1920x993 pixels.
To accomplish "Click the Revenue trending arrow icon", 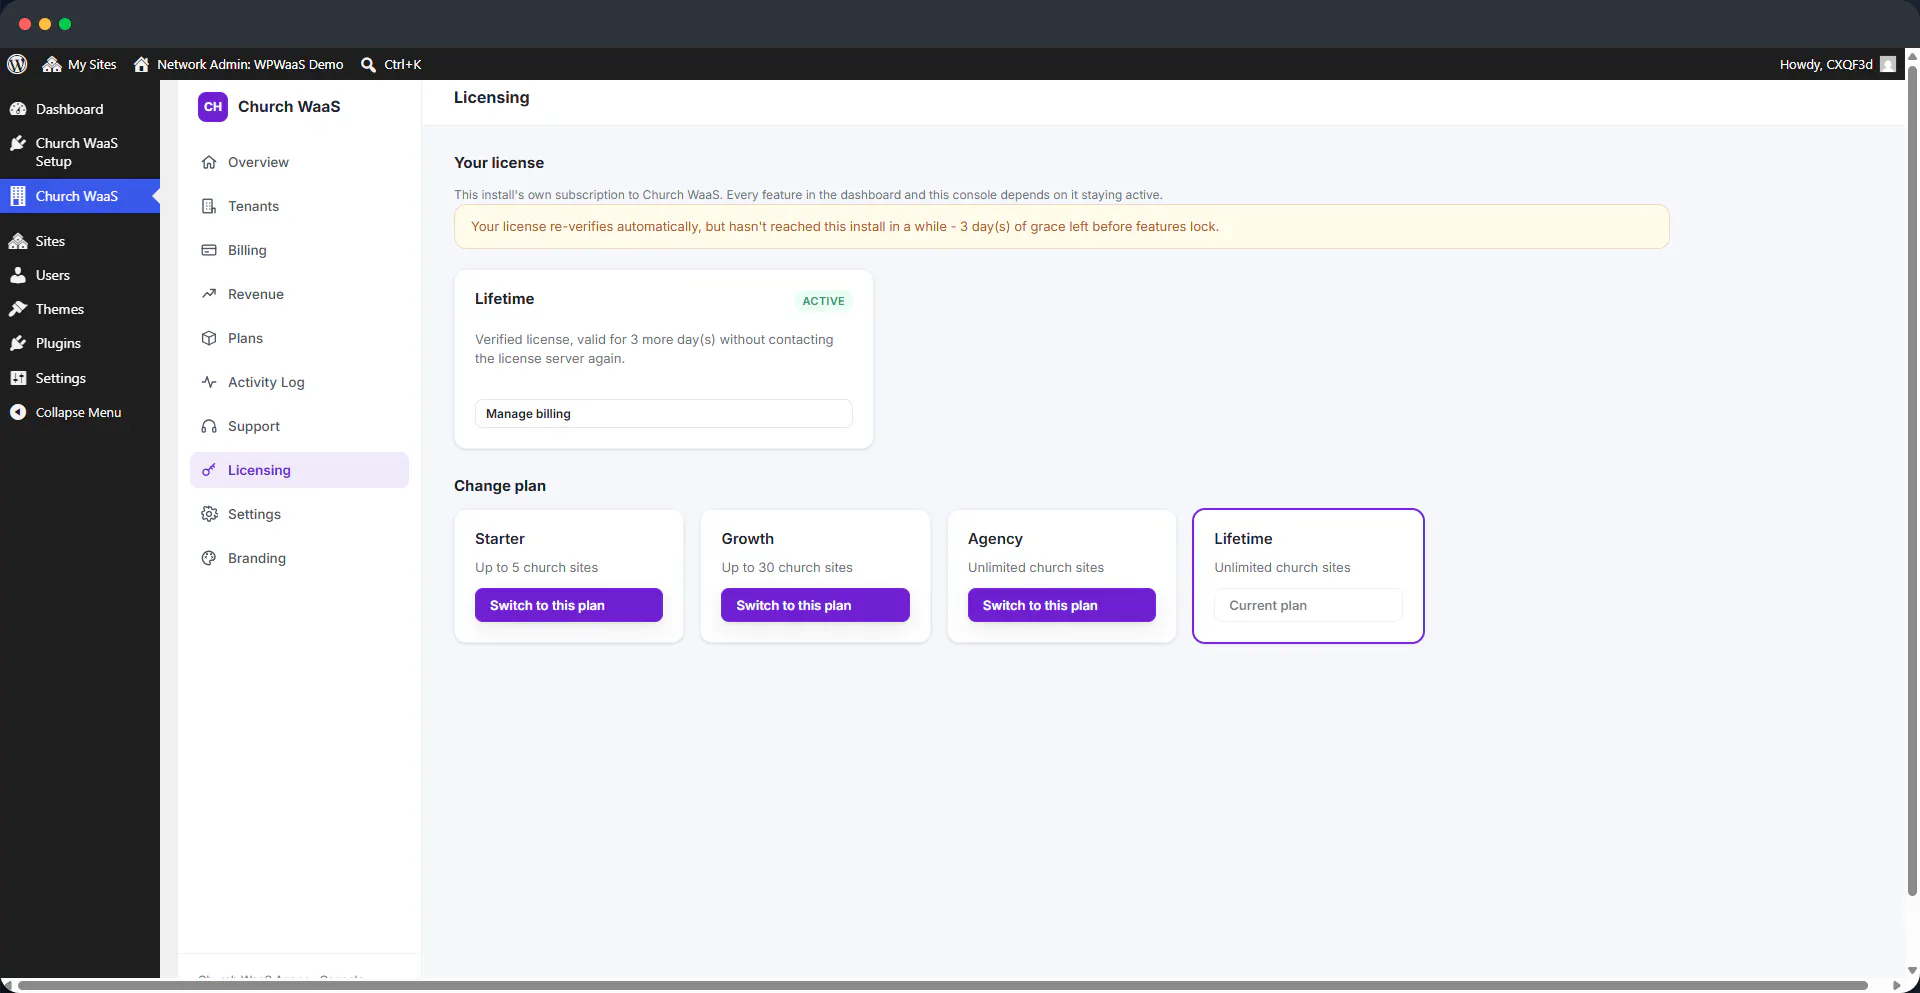I will [209, 294].
